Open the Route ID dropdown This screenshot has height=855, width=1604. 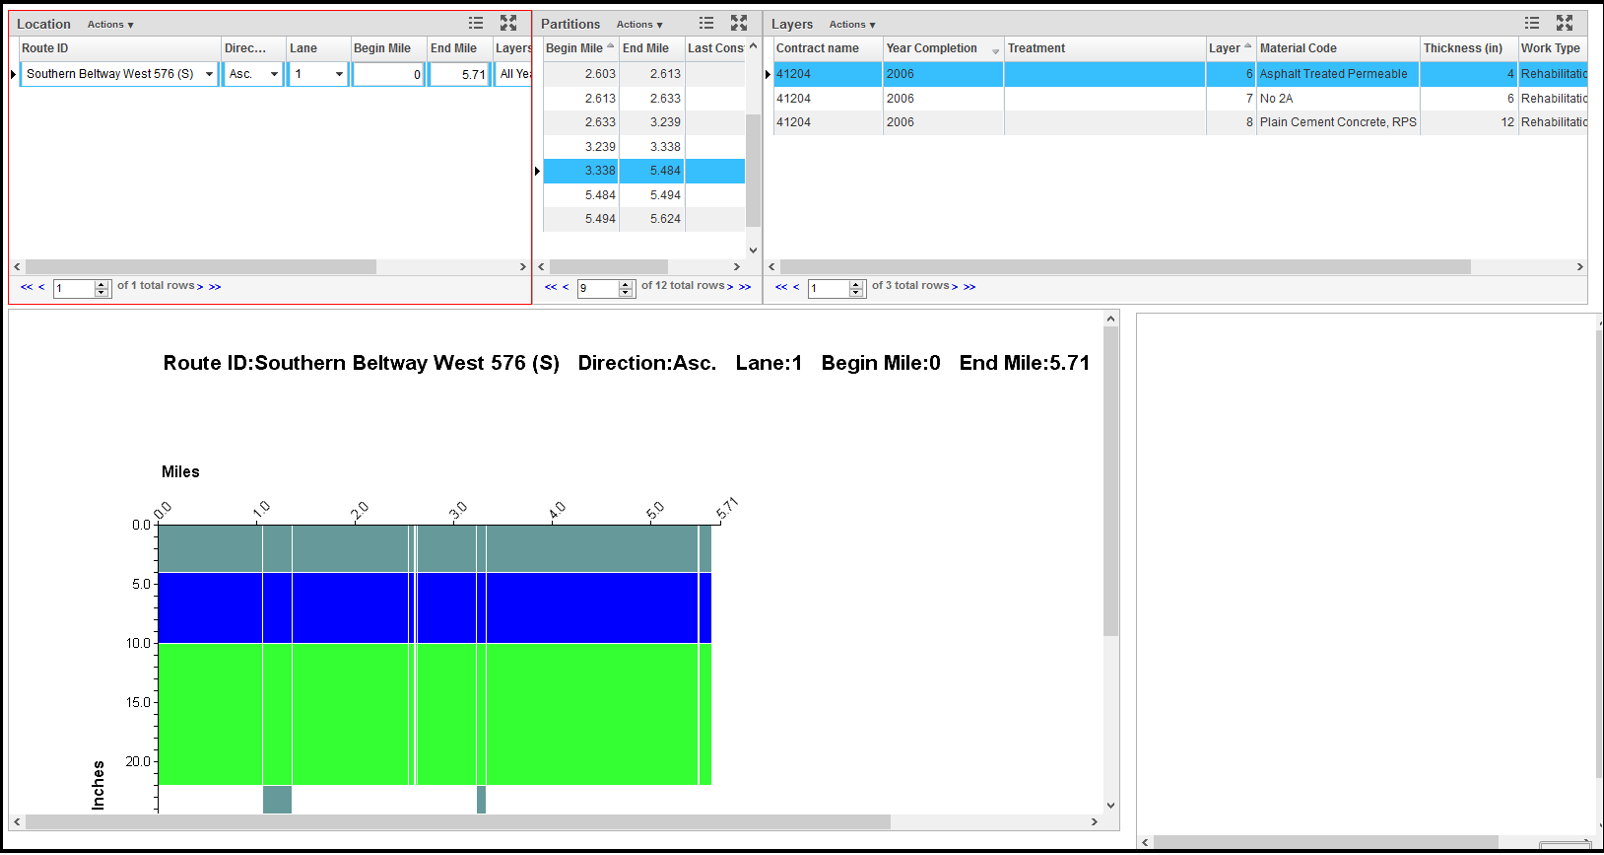click(209, 74)
